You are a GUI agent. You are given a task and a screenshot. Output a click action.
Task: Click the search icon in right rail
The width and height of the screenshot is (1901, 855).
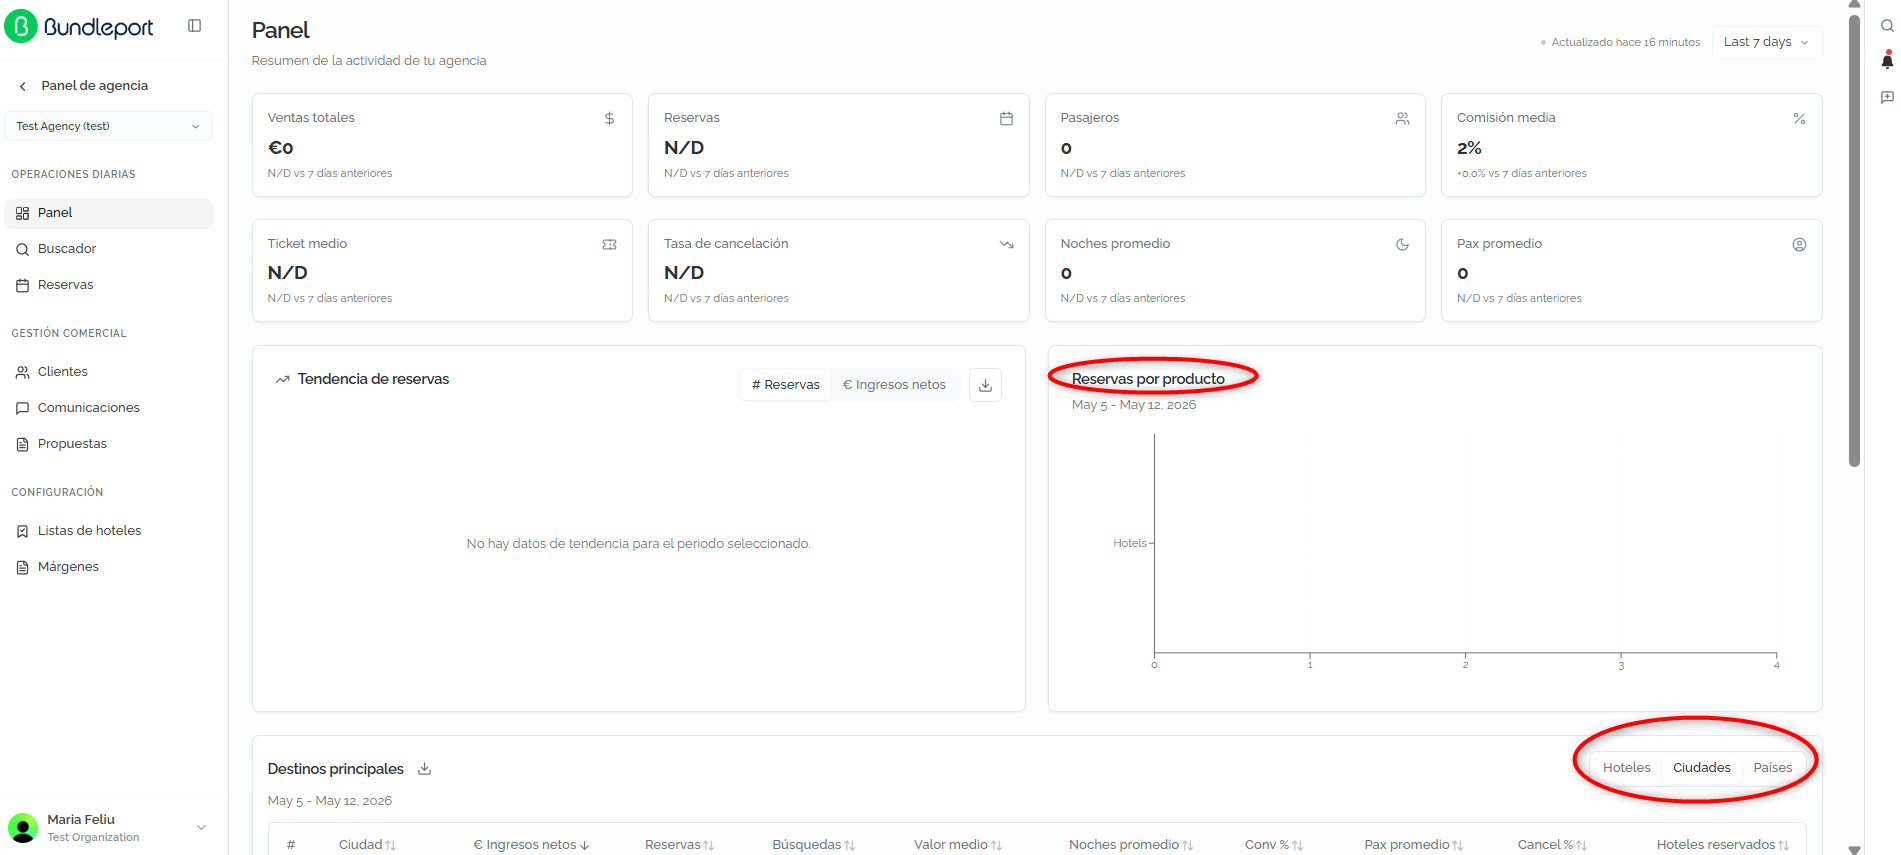1887,26
